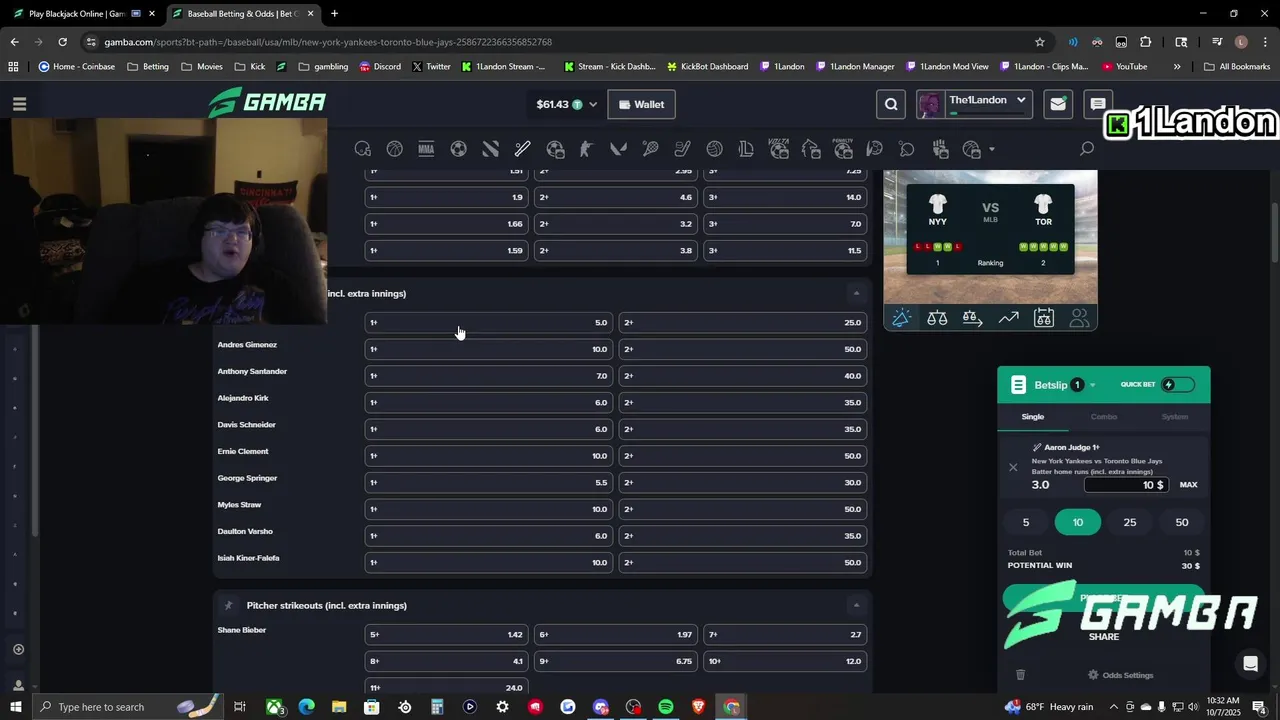The image size is (1280, 720).
Task: Open a new browser tab
Action: click(334, 14)
